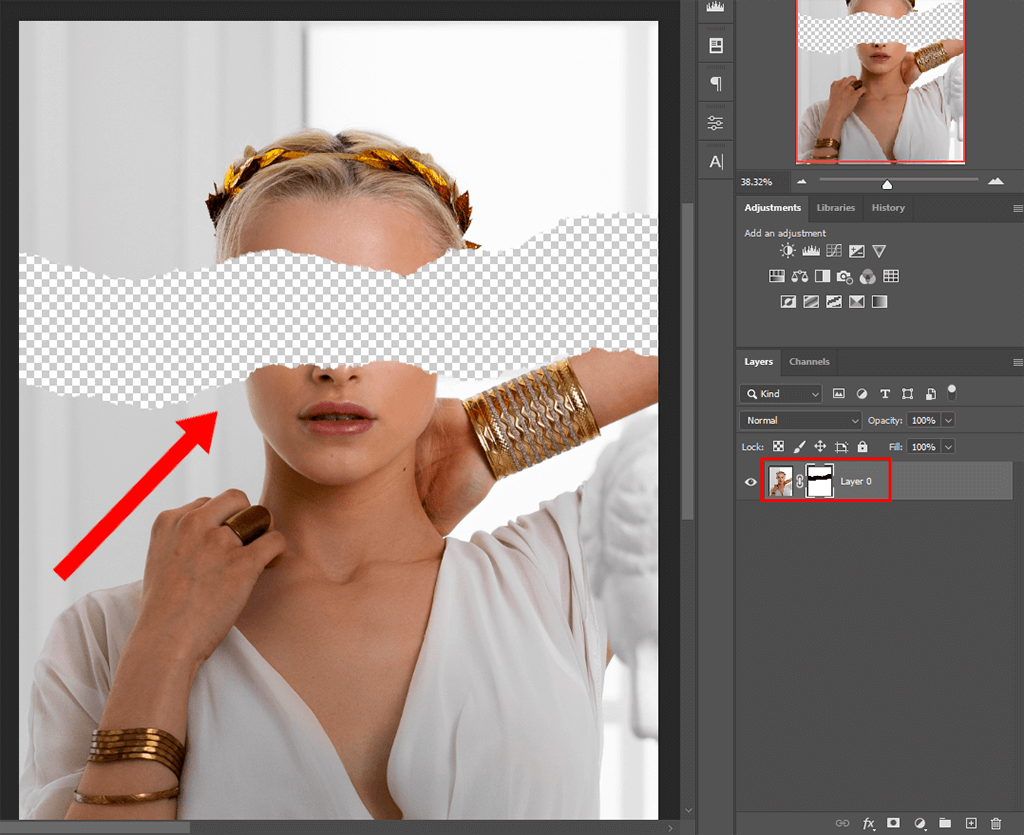Create a new layer group
This screenshot has height=835, width=1024.
pos(945,823)
